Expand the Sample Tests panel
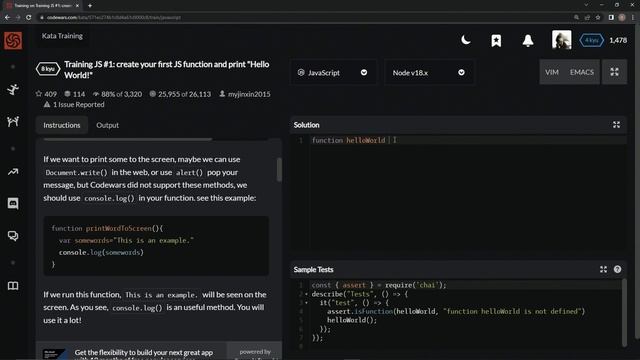This screenshot has width=640, height=360. pyautogui.click(x=603, y=269)
